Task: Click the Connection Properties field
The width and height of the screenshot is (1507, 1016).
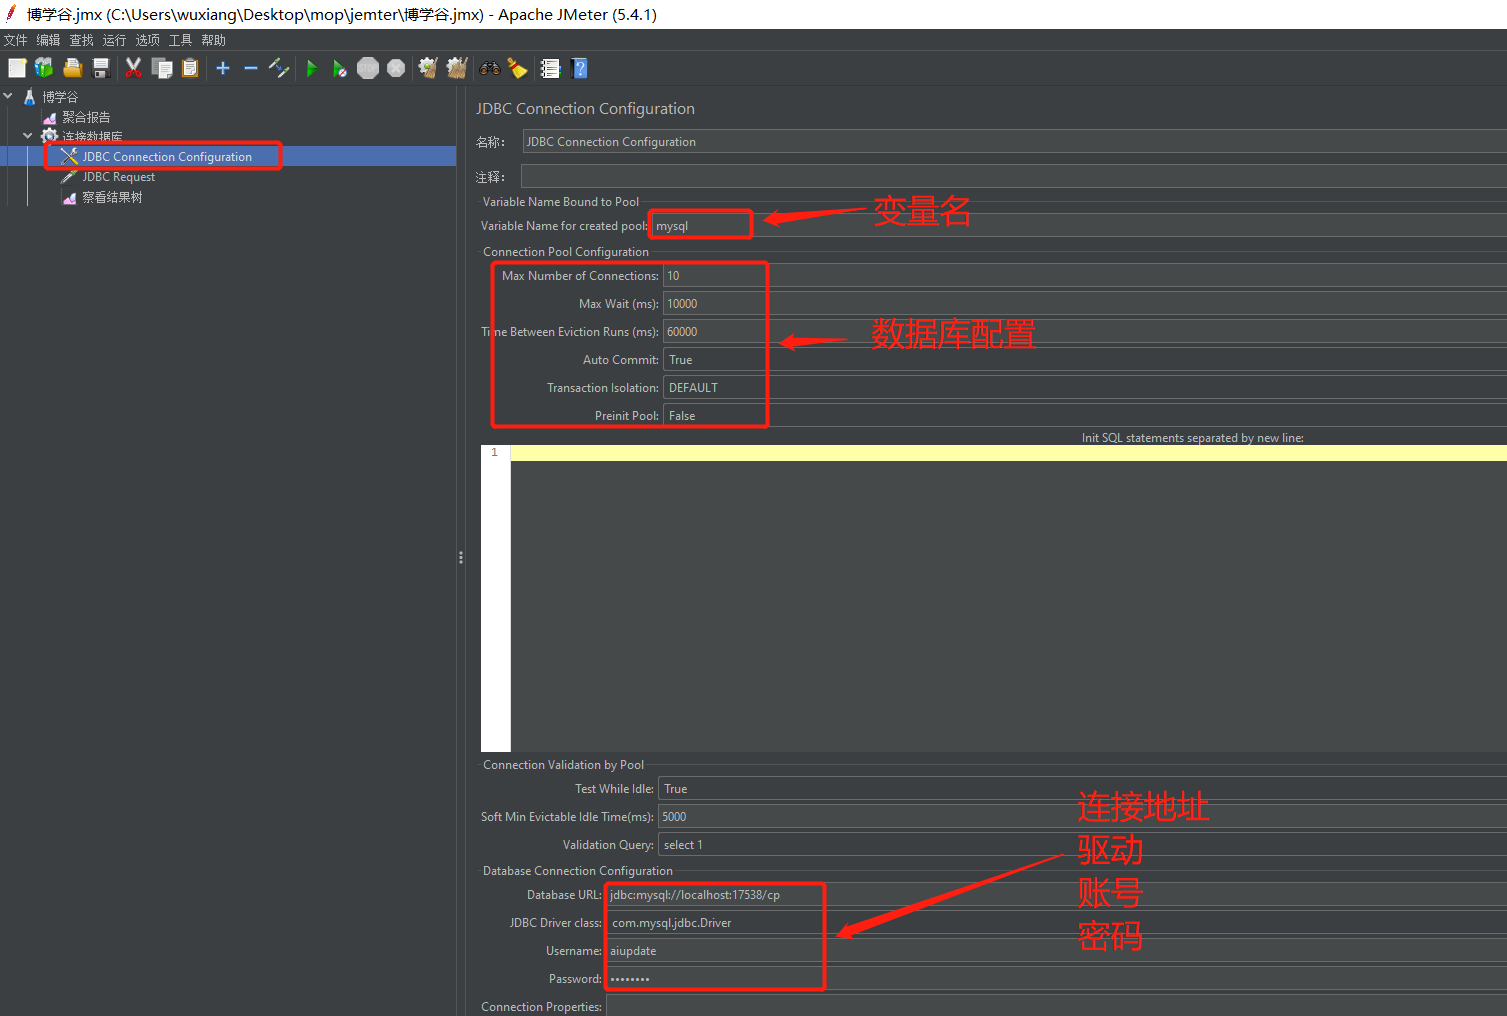Action: tap(1056, 1006)
